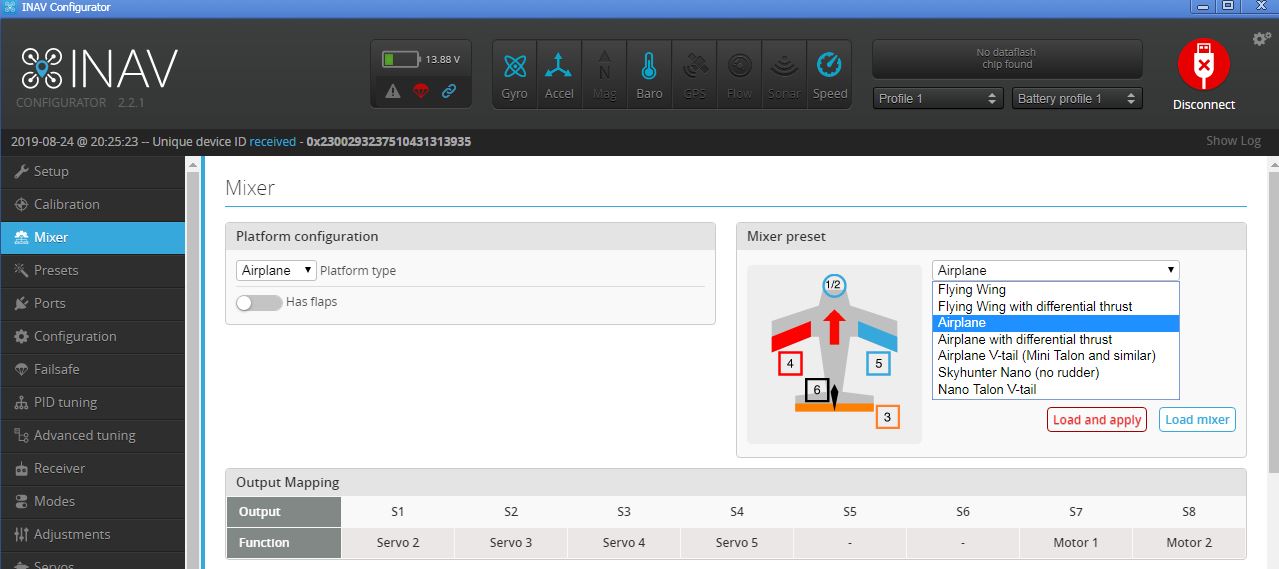Viewport: 1279px width, 569px height.
Task: Click motor 1/2 marker on airplane diagram
Action: tap(833, 285)
